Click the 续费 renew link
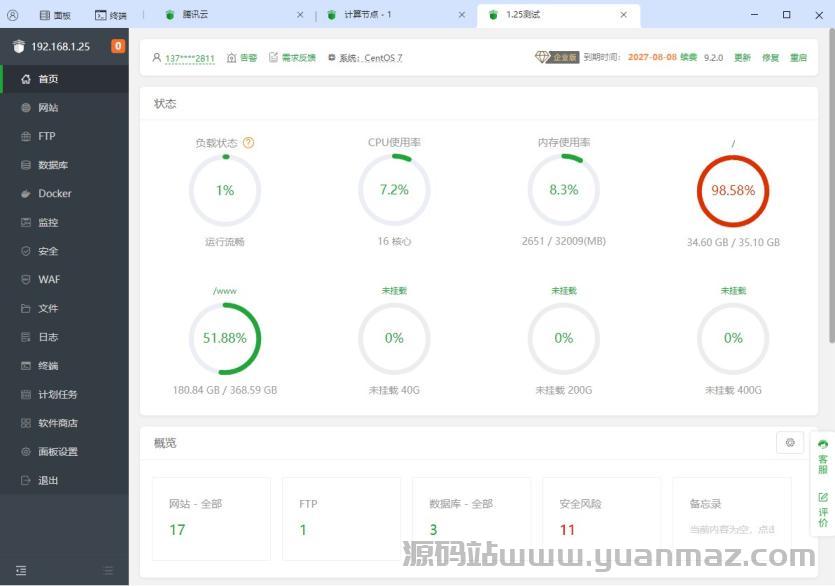Image resolution: width=835 pixels, height=586 pixels. [x=689, y=57]
